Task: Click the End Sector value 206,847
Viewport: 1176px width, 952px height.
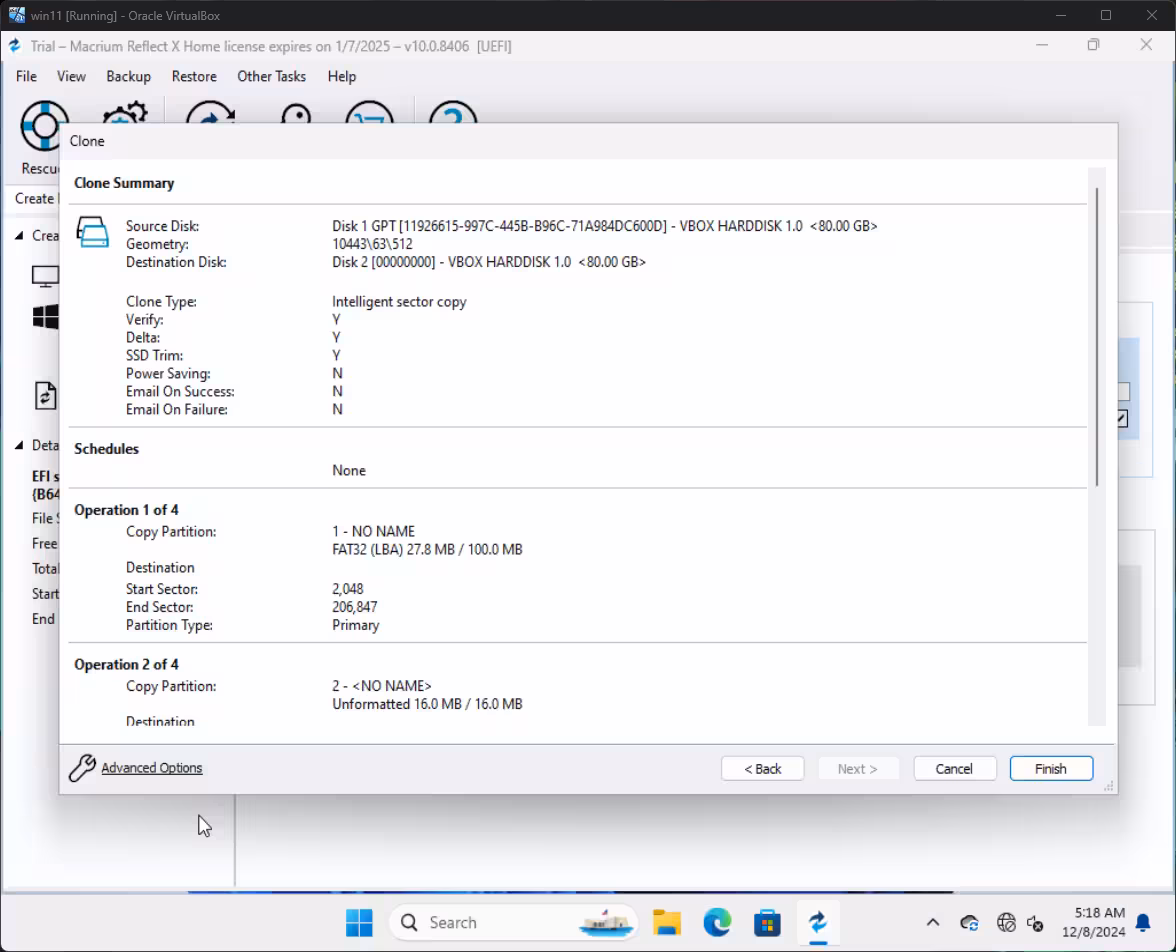Action: (x=355, y=607)
